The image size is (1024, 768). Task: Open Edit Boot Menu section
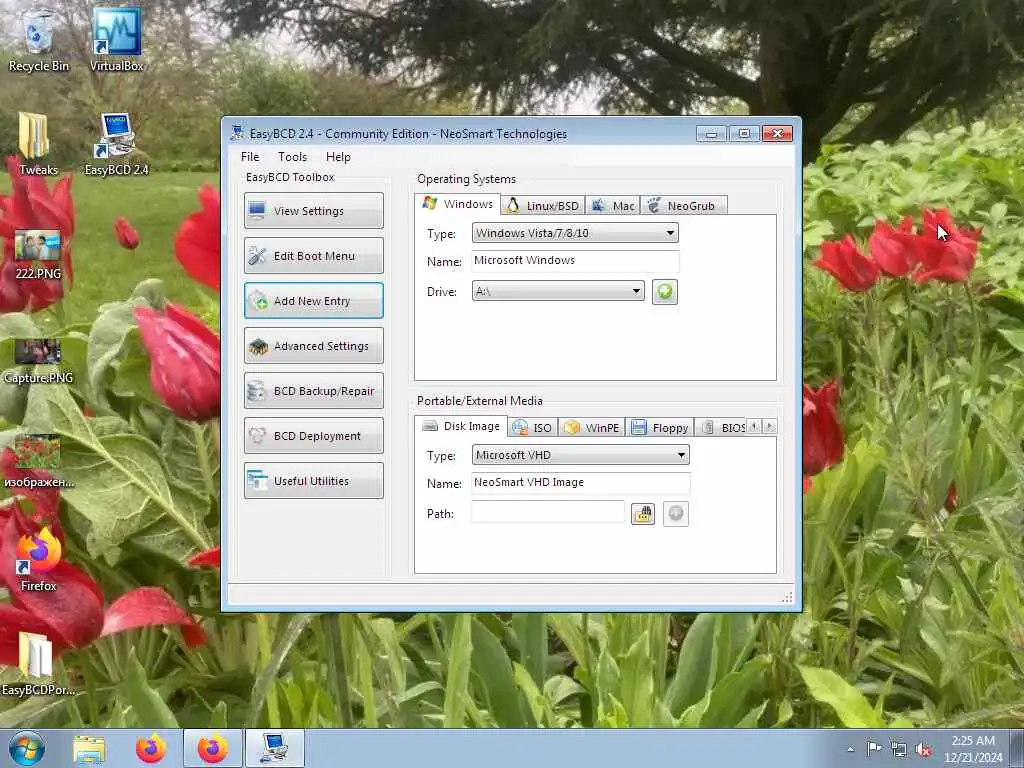(313, 256)
